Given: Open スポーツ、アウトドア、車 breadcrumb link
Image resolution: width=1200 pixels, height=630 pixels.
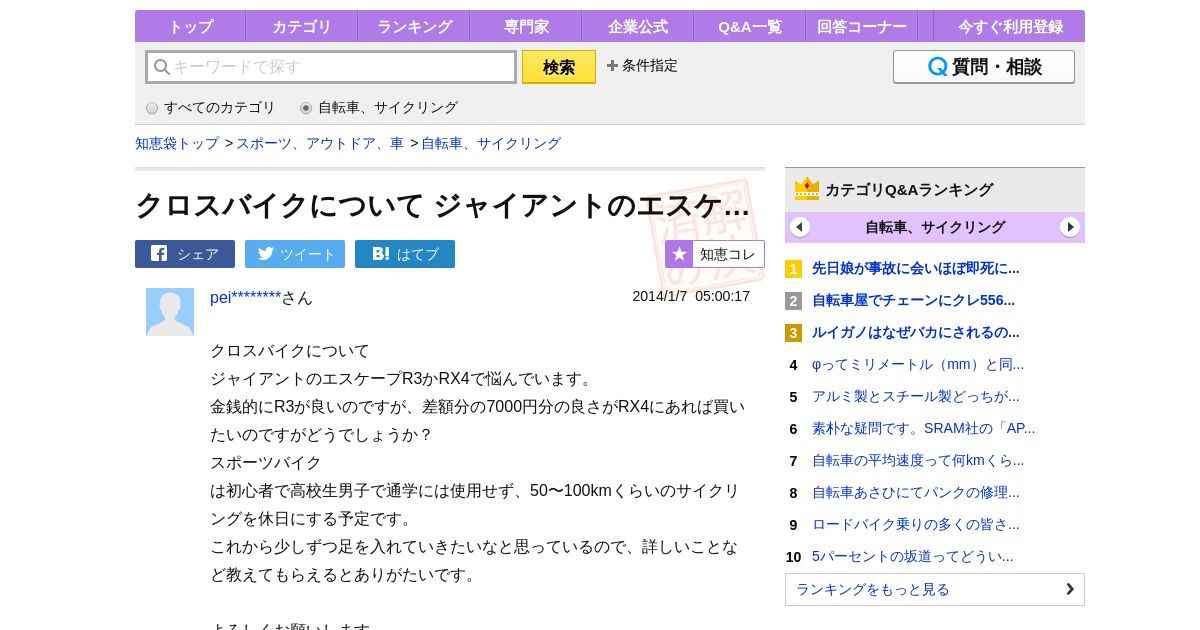Looking at the screenshot, I should coord(320,143).
